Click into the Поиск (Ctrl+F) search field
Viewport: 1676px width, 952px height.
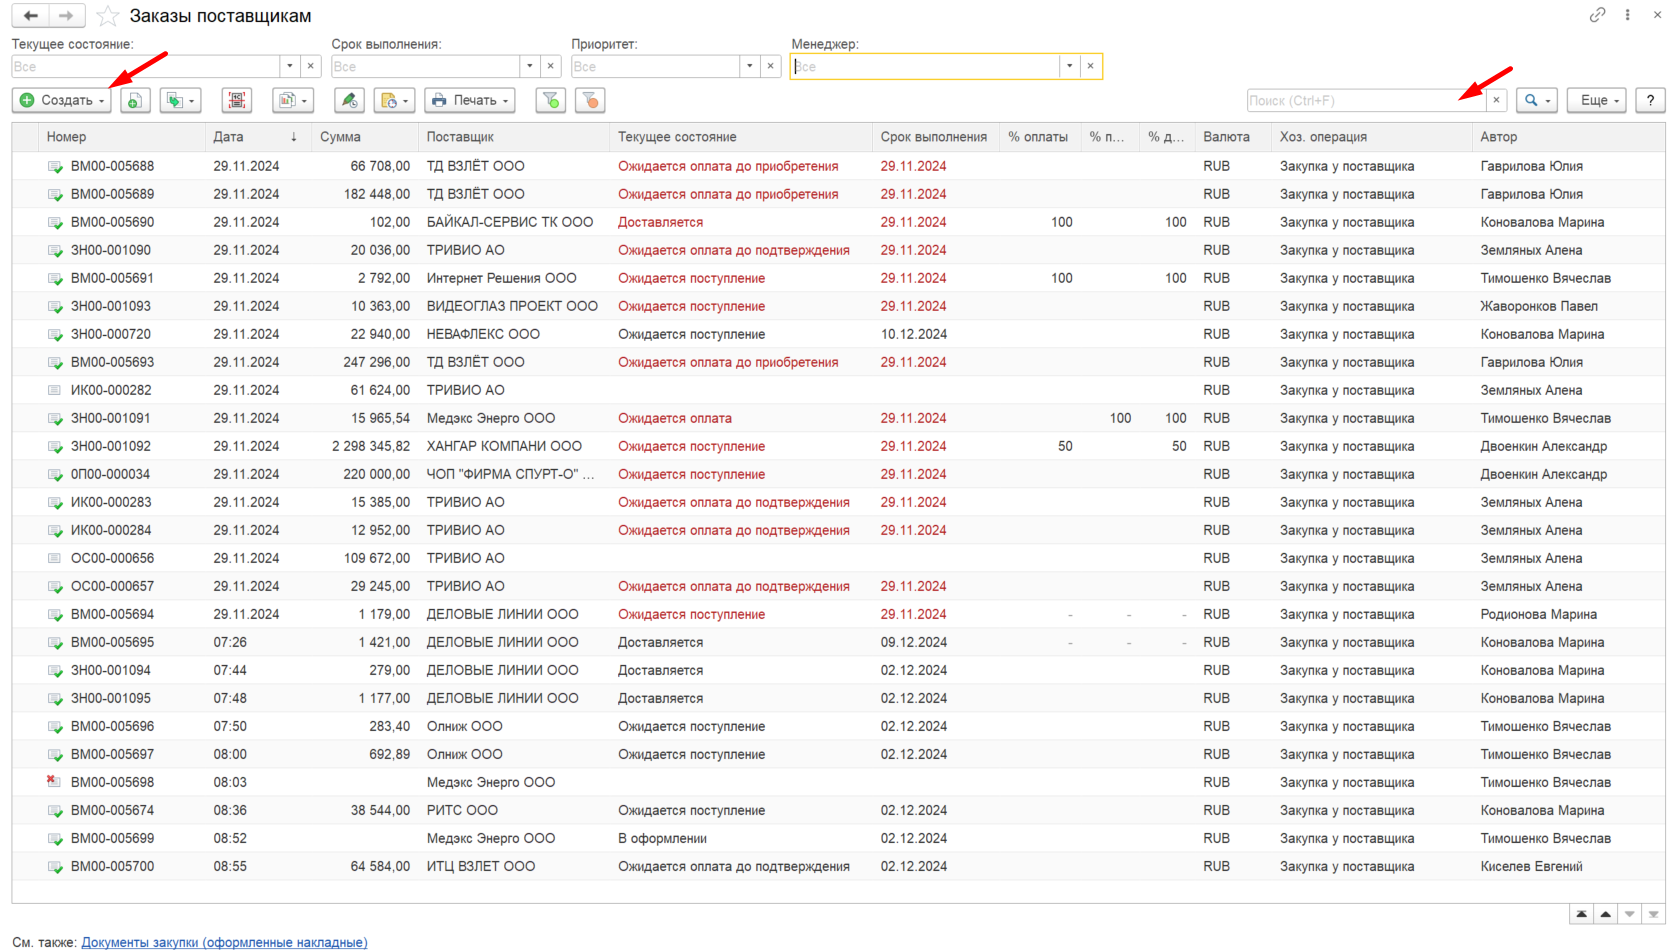(x=1366, y=100)
